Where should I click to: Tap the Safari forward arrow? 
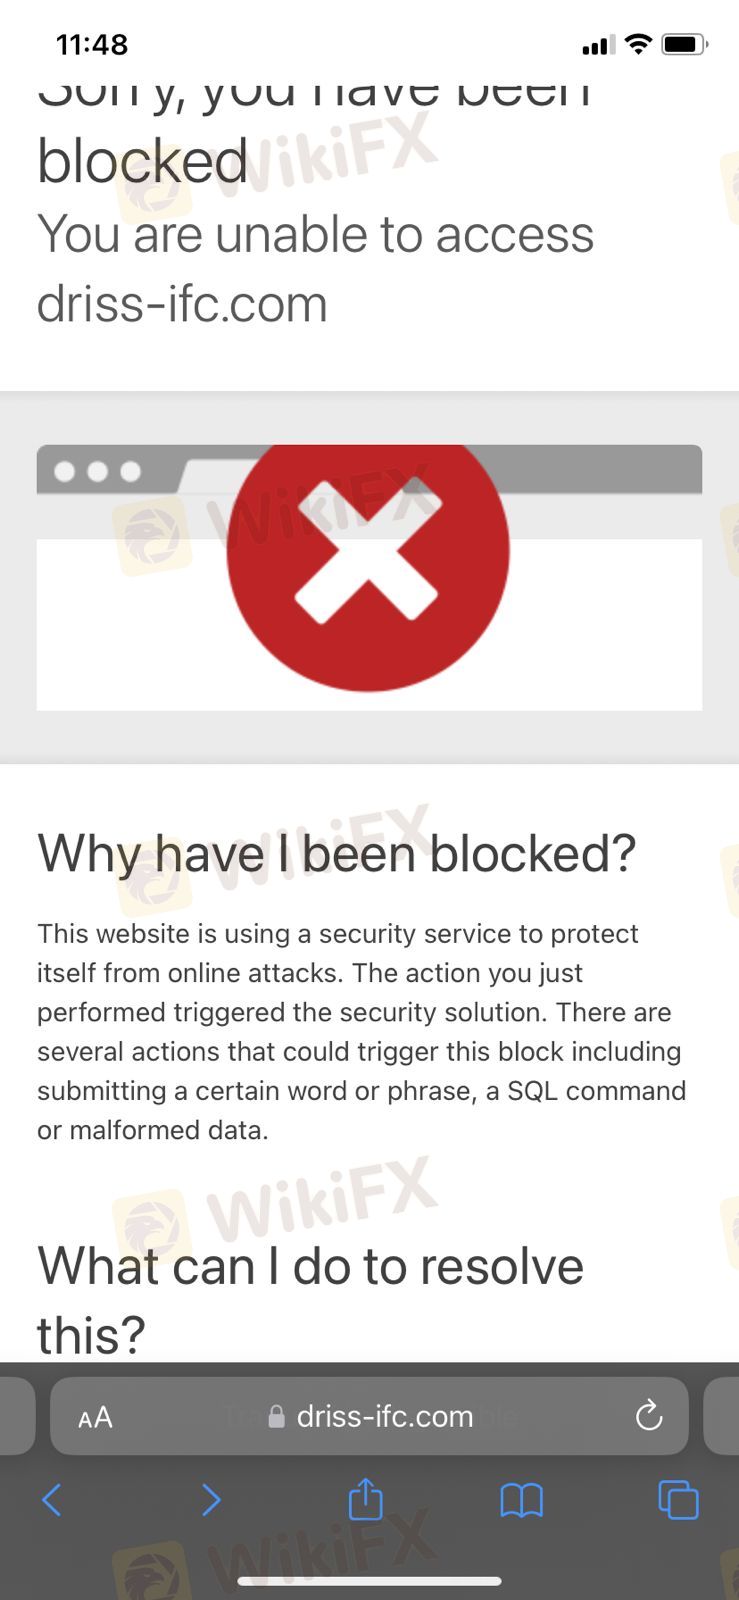point(211,1500)
